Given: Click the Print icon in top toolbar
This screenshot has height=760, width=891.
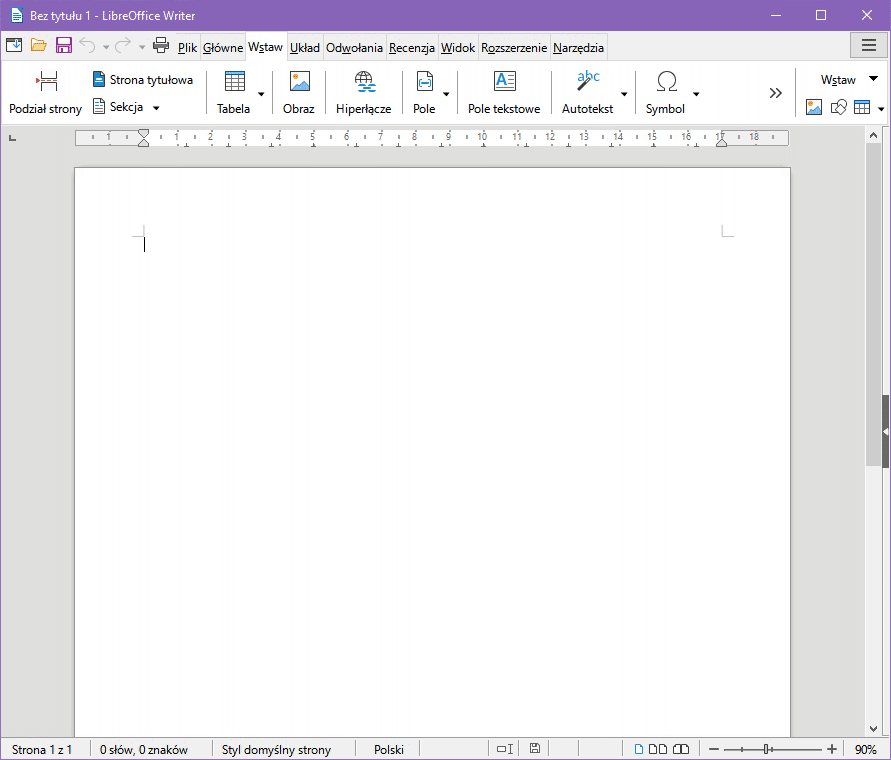Looking at the screenshot, I should 160,45.
